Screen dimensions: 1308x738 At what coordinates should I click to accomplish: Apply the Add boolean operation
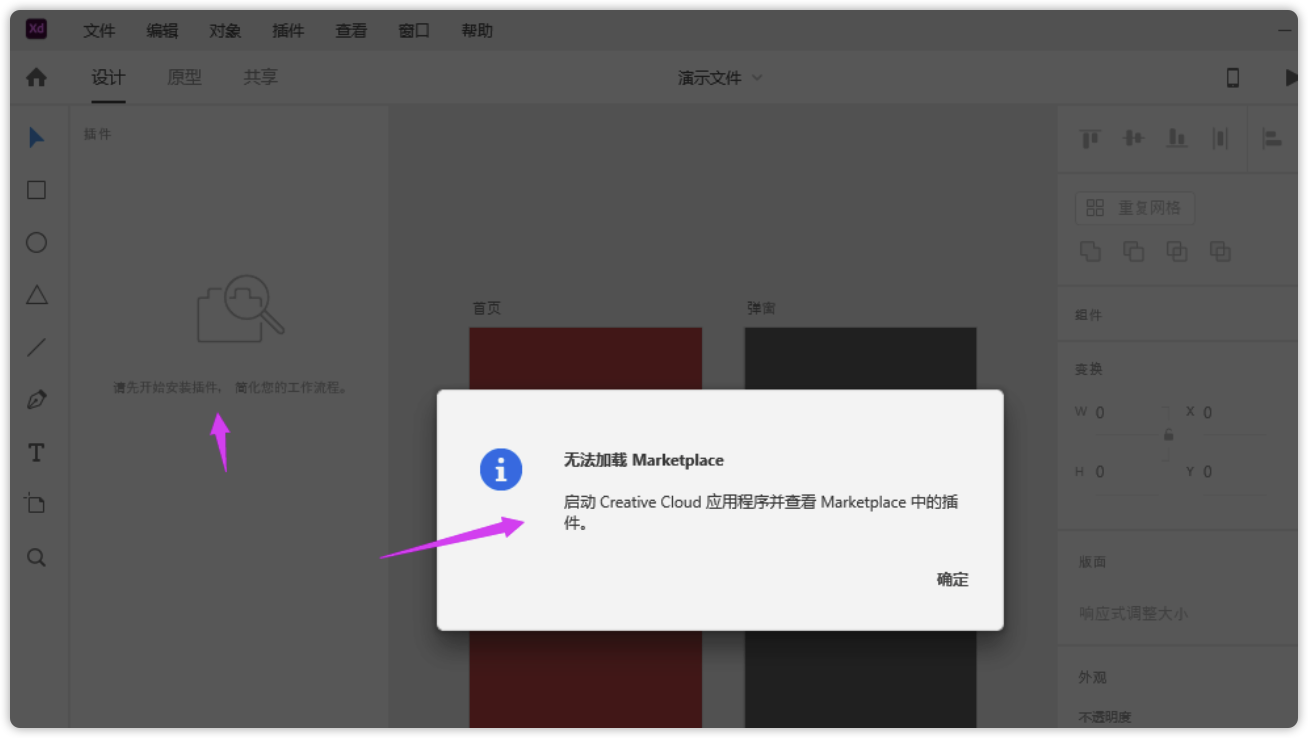point(1090,252)
